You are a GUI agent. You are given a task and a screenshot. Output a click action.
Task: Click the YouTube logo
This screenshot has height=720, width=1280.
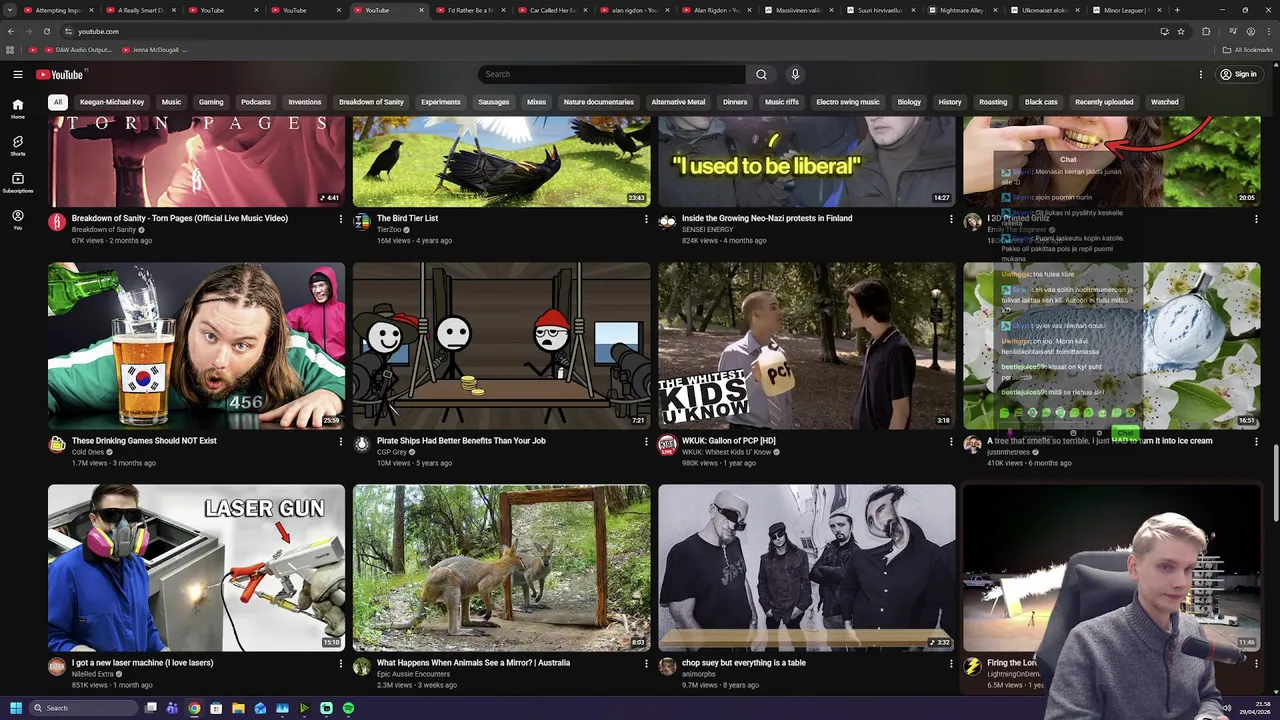pyautogui.click(x=60, y=74)
